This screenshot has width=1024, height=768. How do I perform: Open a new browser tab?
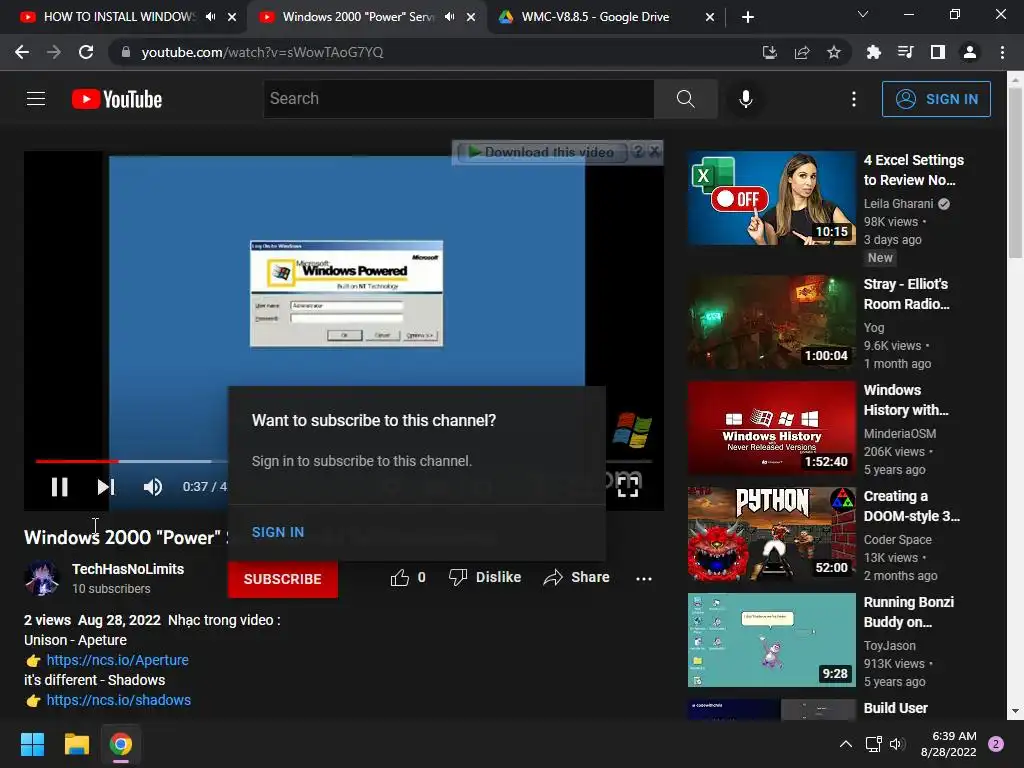coord(748,17)
